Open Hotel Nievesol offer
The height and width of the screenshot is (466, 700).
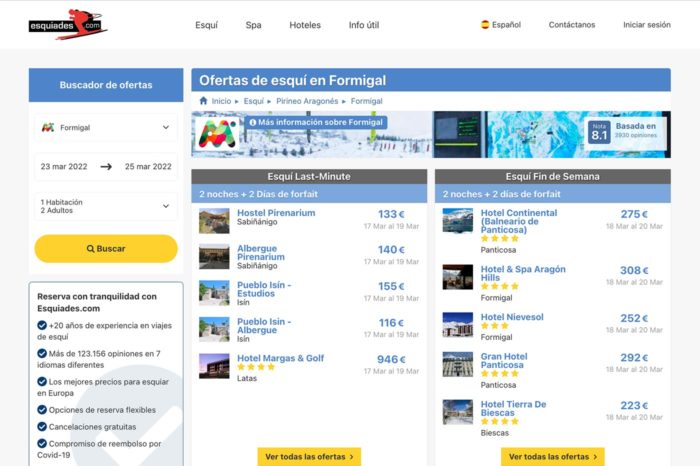(x=512, y=317)
